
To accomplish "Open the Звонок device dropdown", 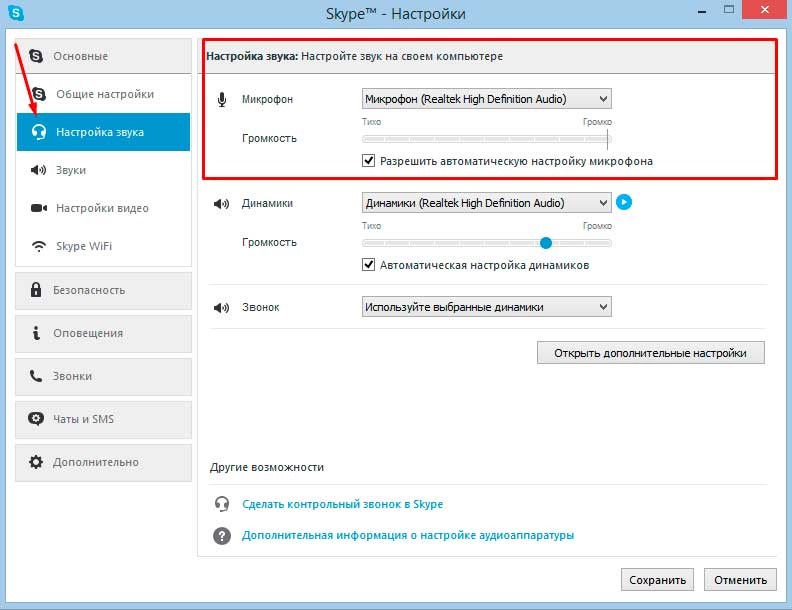I will click(x=486, y=307).
